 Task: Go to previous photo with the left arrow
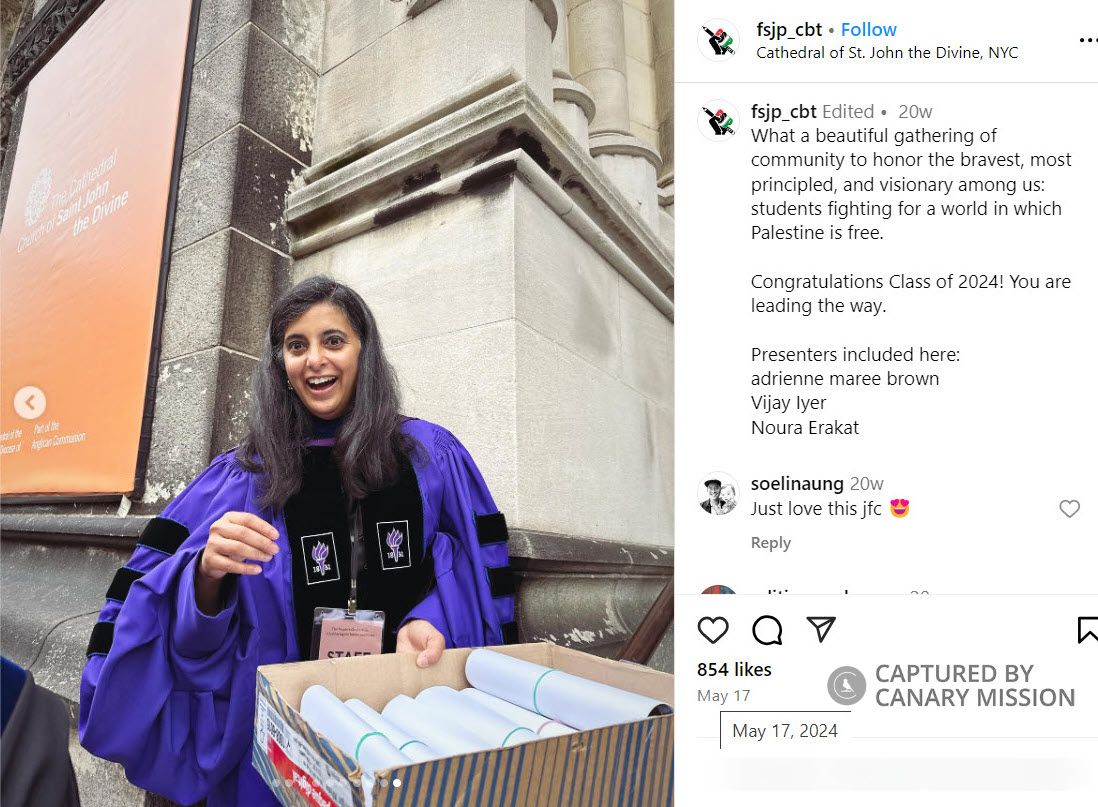(x=30, y=403)
